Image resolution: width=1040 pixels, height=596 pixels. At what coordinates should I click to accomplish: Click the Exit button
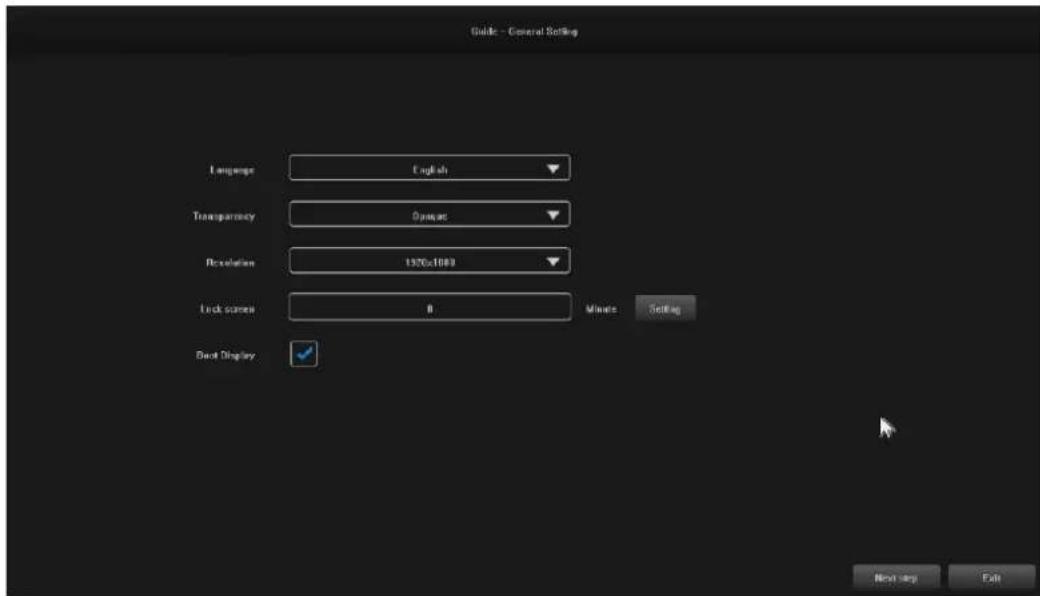click(992, 577)
